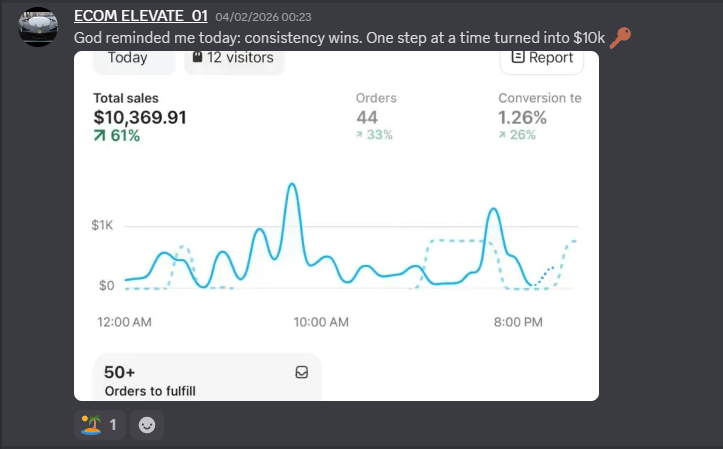The image size is (723, 449).
Task: Select the Conversion rate metric 1.26%
Action: (522, 117)
